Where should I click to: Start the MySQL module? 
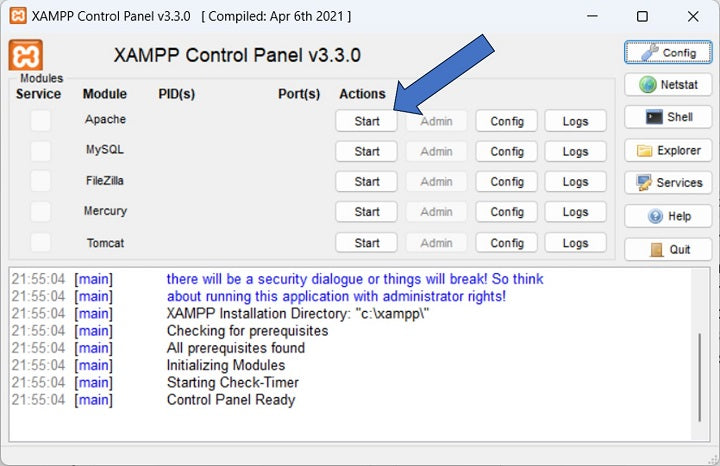click(x=366, y=151)
